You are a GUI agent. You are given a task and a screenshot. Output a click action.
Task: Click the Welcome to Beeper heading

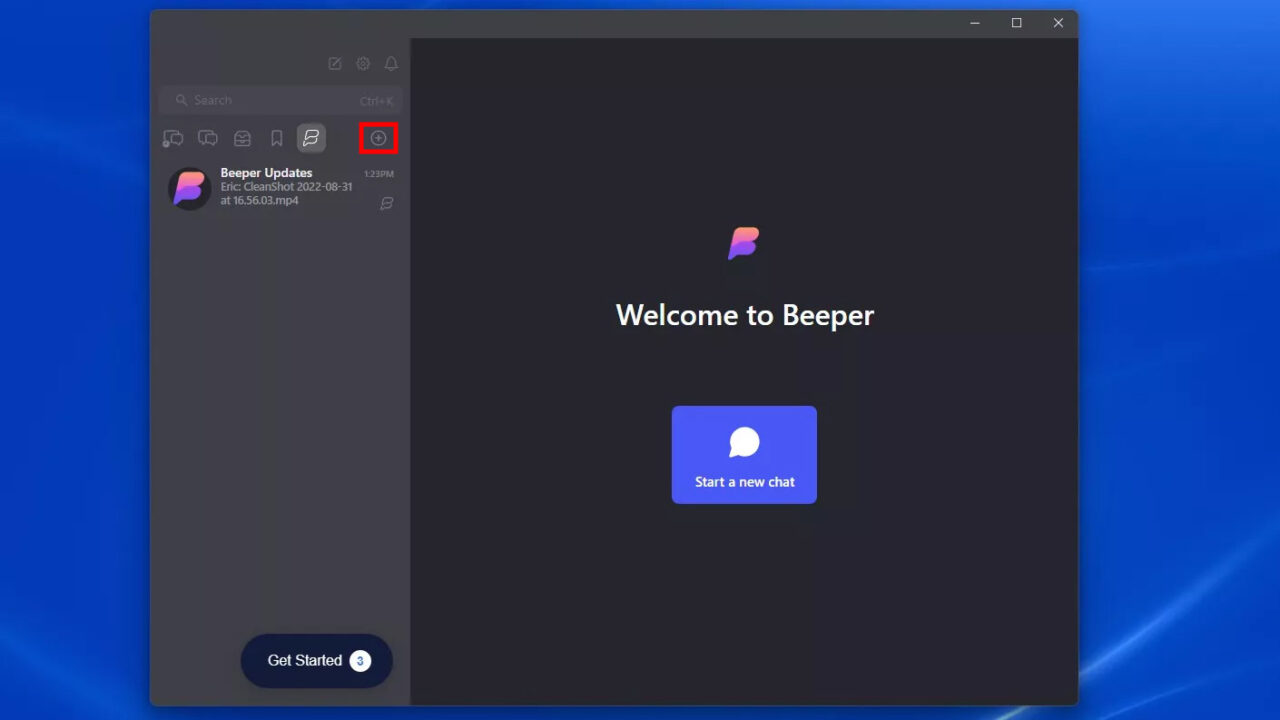tap(744, 315)
